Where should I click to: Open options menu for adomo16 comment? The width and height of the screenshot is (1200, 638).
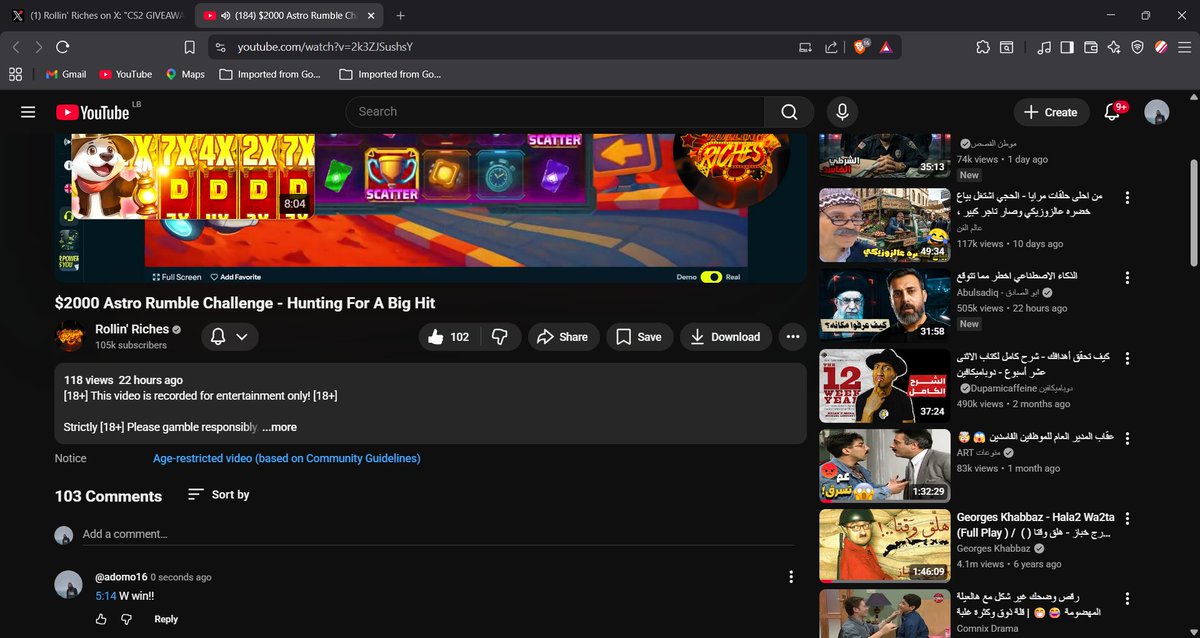791,577
